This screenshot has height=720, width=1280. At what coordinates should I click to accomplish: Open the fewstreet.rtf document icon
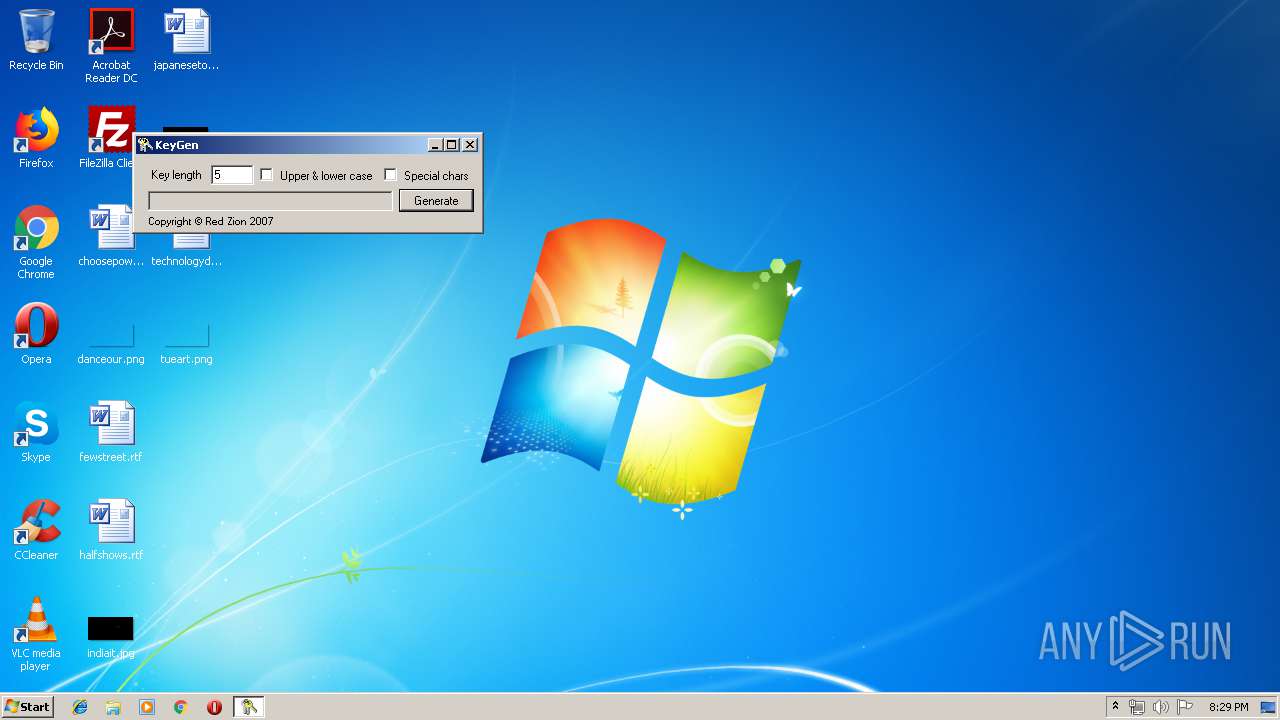[x=111, y=432]
